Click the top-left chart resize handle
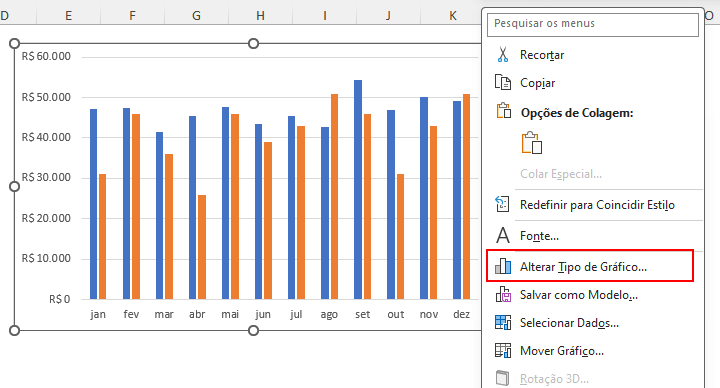 pyautogui.click(x=14, y=44)
